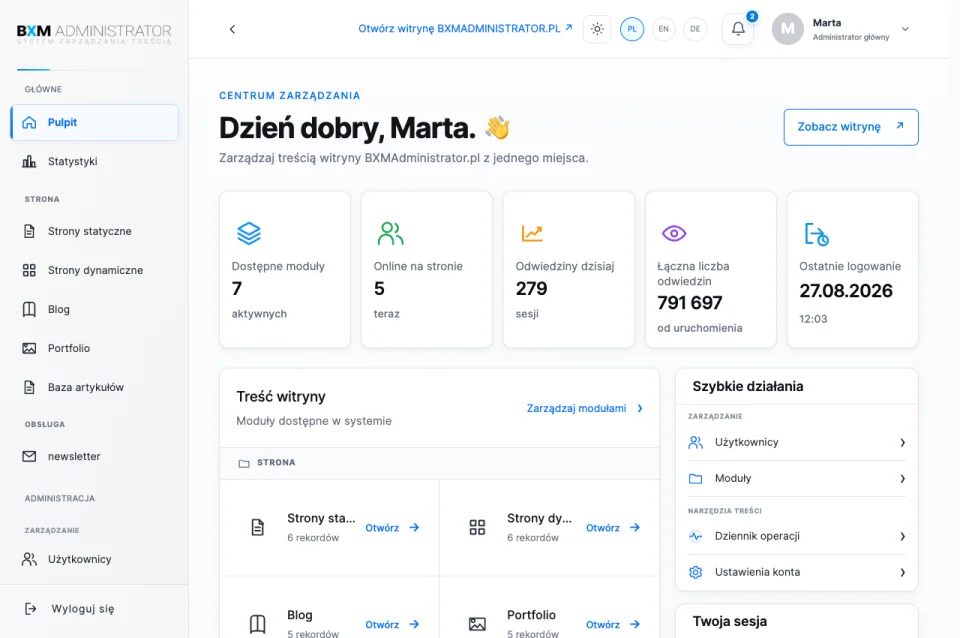Click Ustawienia konta gear icon
960x638 pixels.
696,572
